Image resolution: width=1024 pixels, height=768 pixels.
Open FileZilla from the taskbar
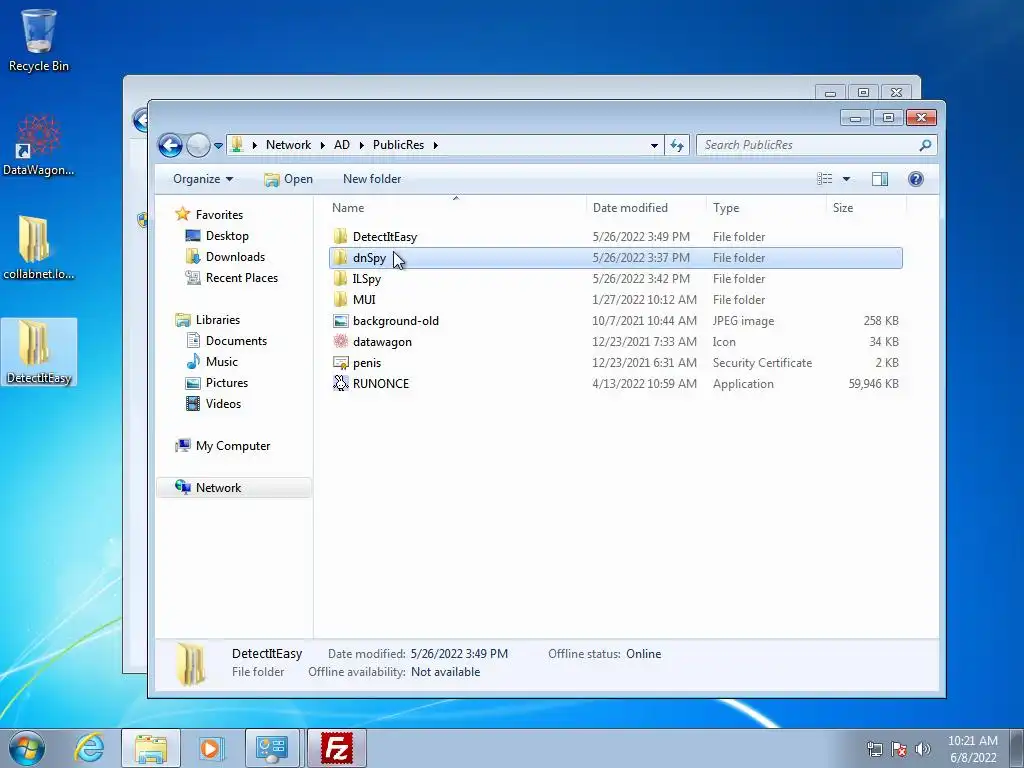pyautogui.click(x=337, y=748)
